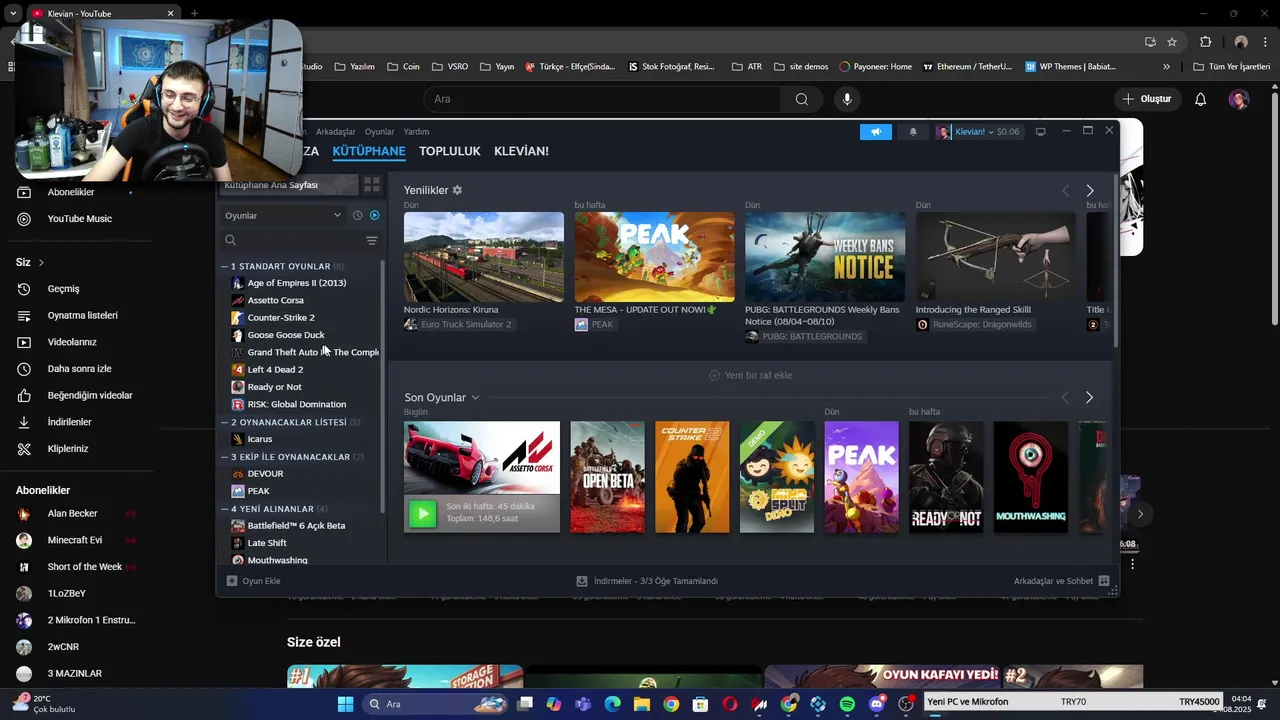Screen dimensions: 1280x720
Task: Click YouTube search magnifier button
Action: [x=801, y=99]
